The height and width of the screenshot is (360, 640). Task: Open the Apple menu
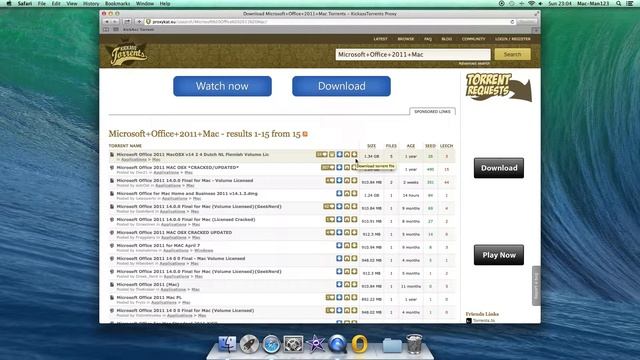(9, 3)
